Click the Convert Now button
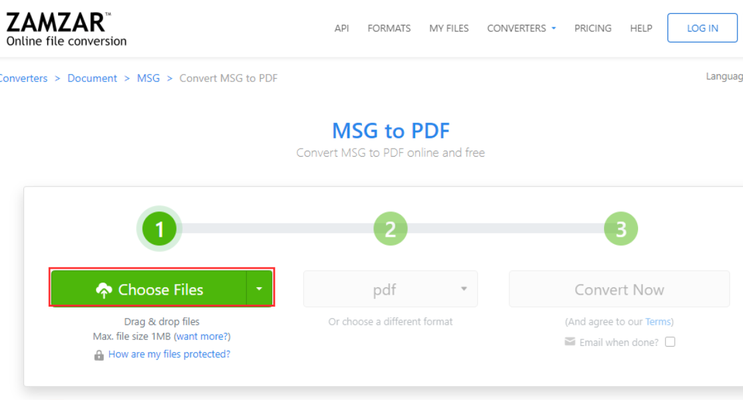Screen dimensions: 743x400 point(619,289)
